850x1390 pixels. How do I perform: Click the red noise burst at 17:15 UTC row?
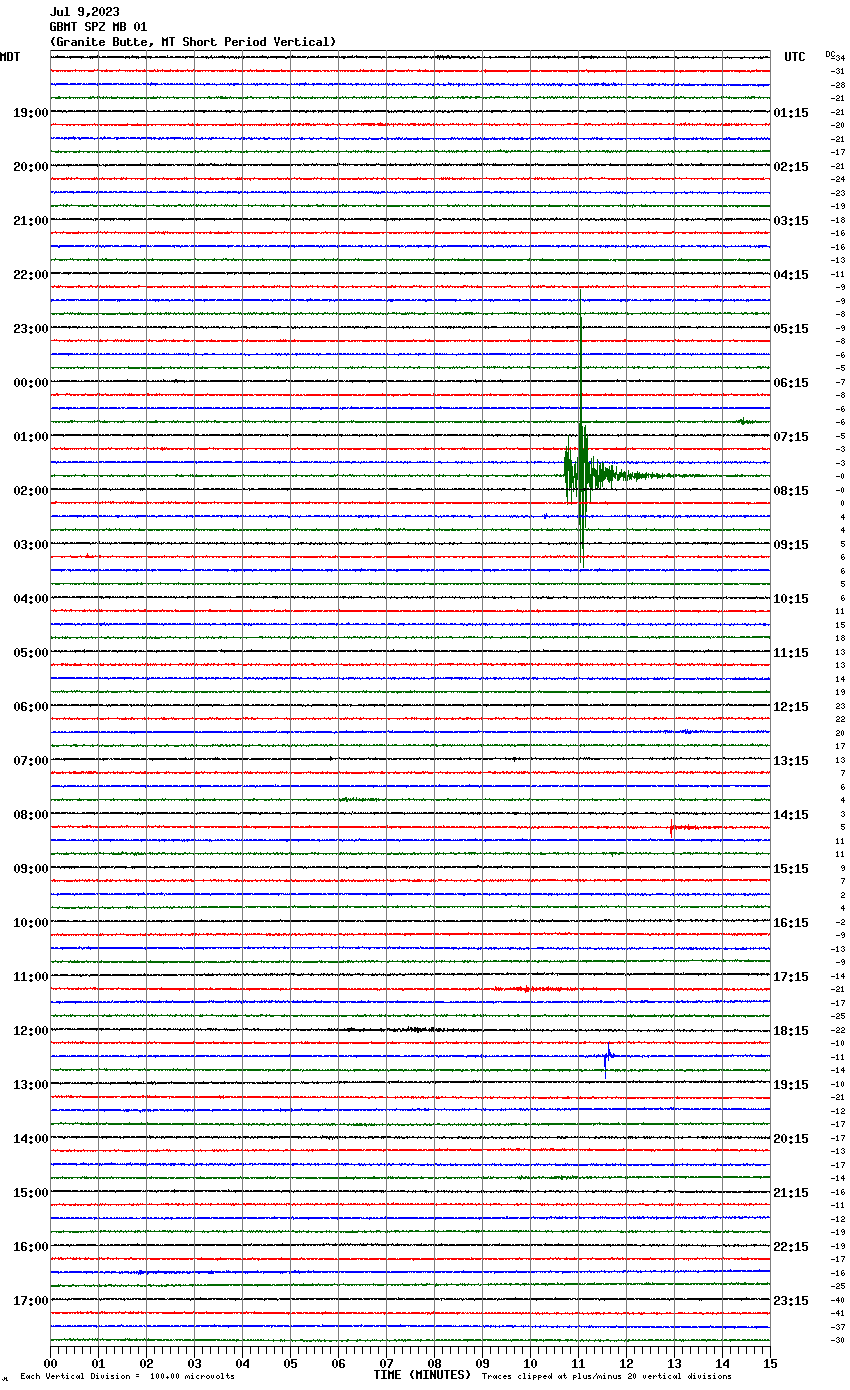click(x=530, y=988)
